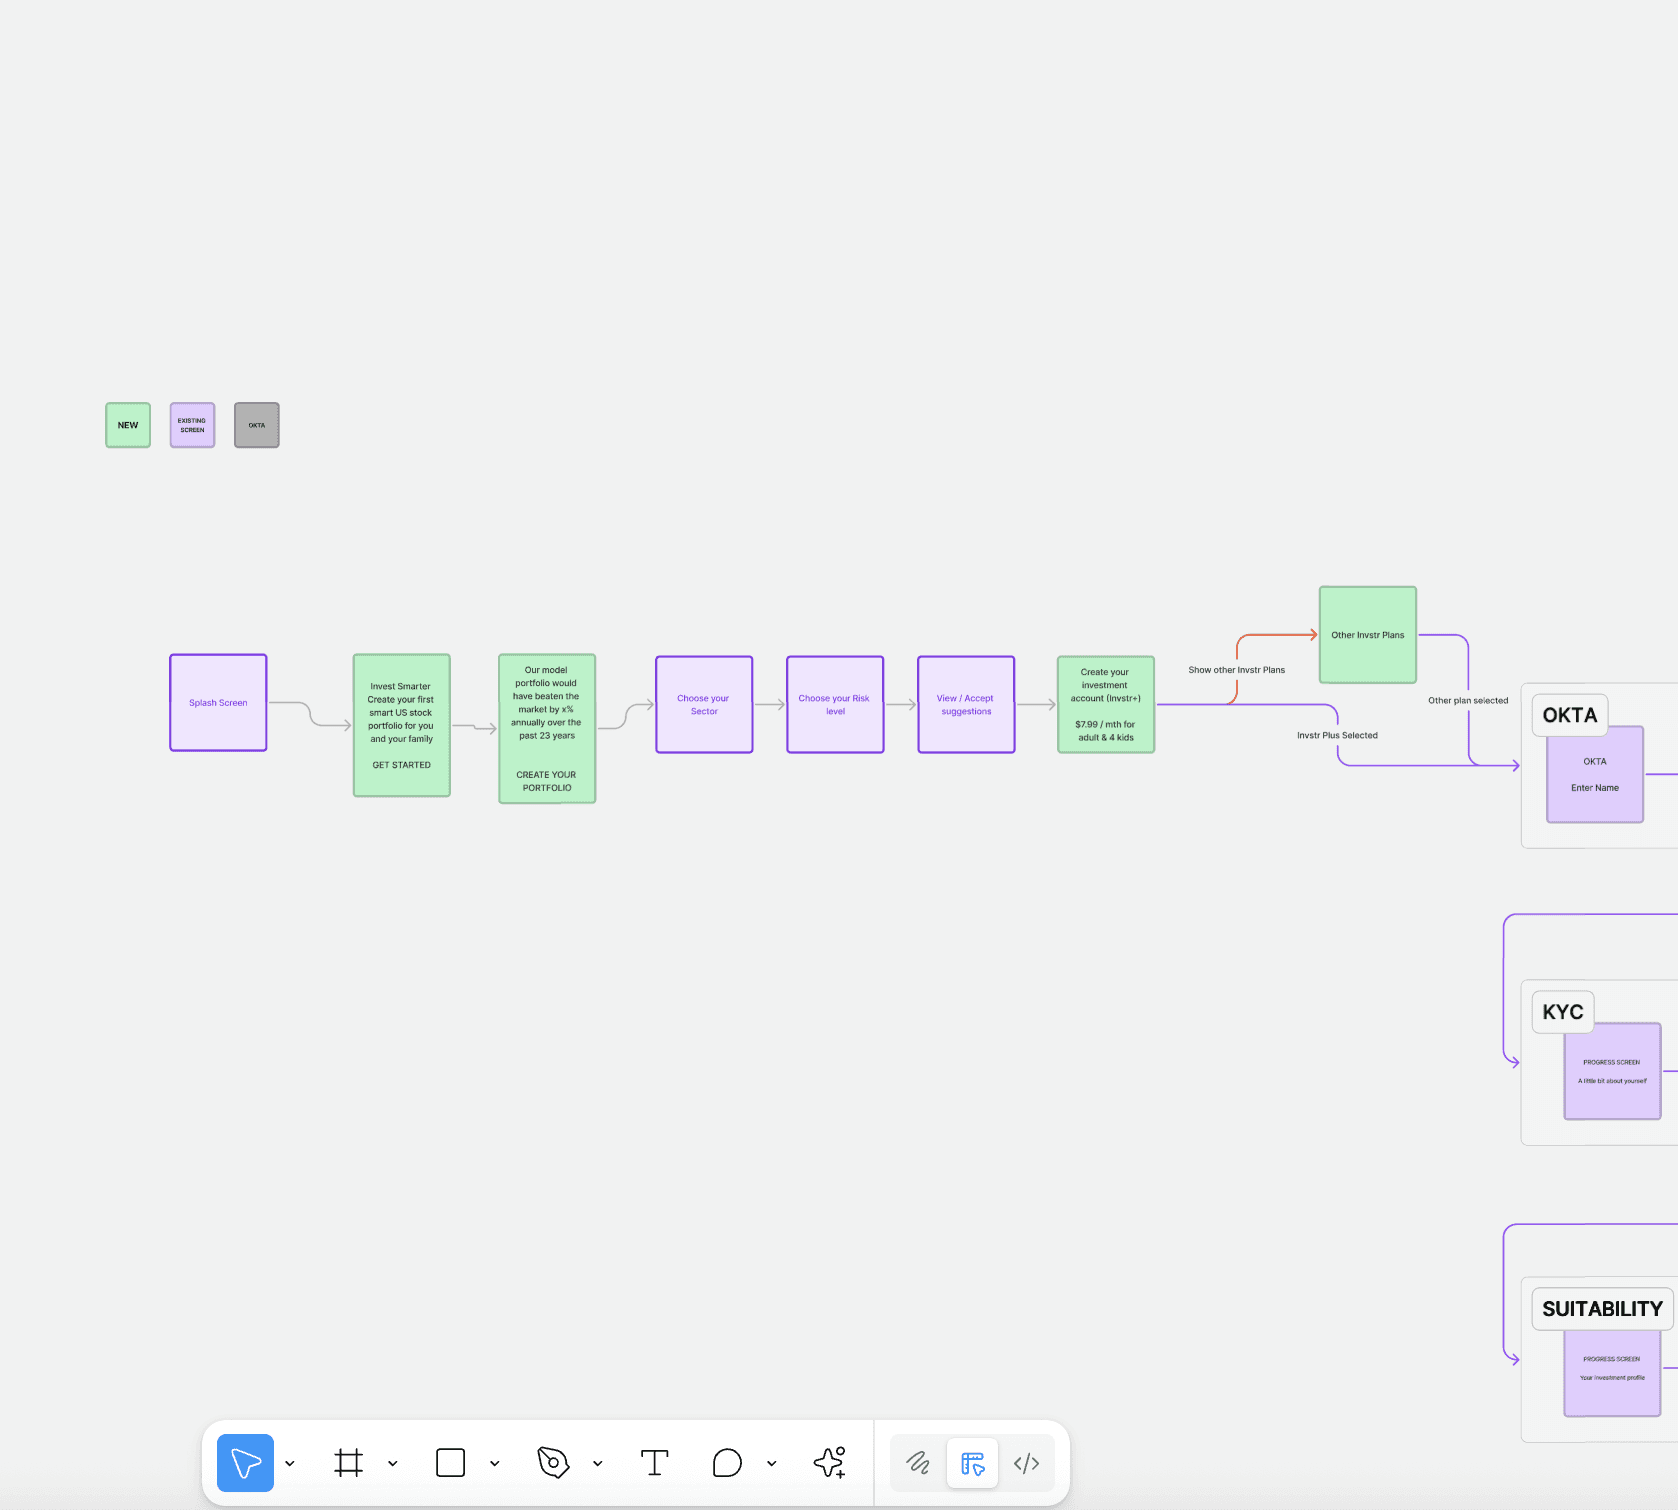Select the Other Invstr Plans node

pyautogui.click(x=1368, y=635)
